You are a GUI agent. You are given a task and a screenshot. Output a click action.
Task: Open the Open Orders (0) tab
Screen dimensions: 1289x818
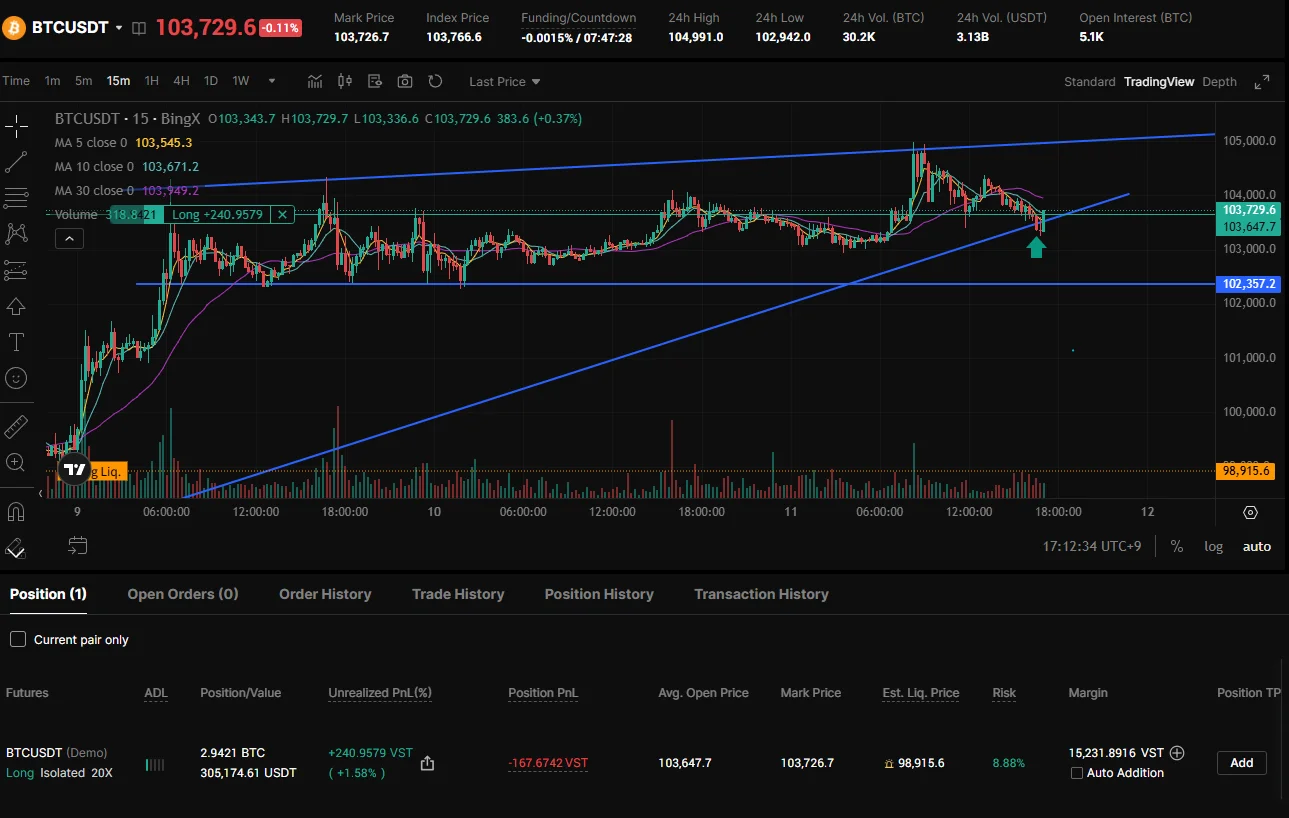click(183, 594)
